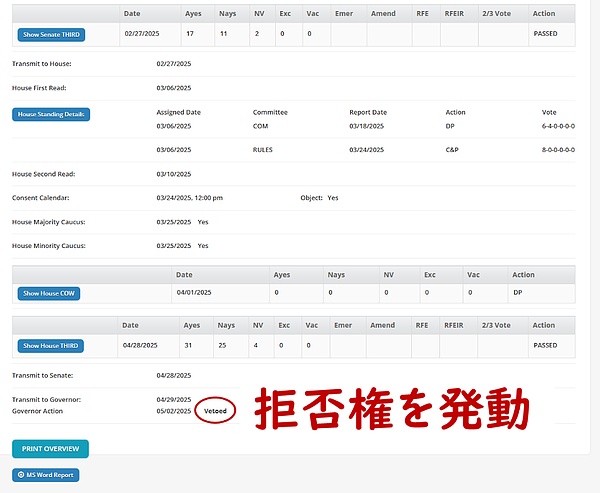The image size is (600, 493).
Task: Select the 6-4-0-0-0-0 vote result
Action: (558, 127)
